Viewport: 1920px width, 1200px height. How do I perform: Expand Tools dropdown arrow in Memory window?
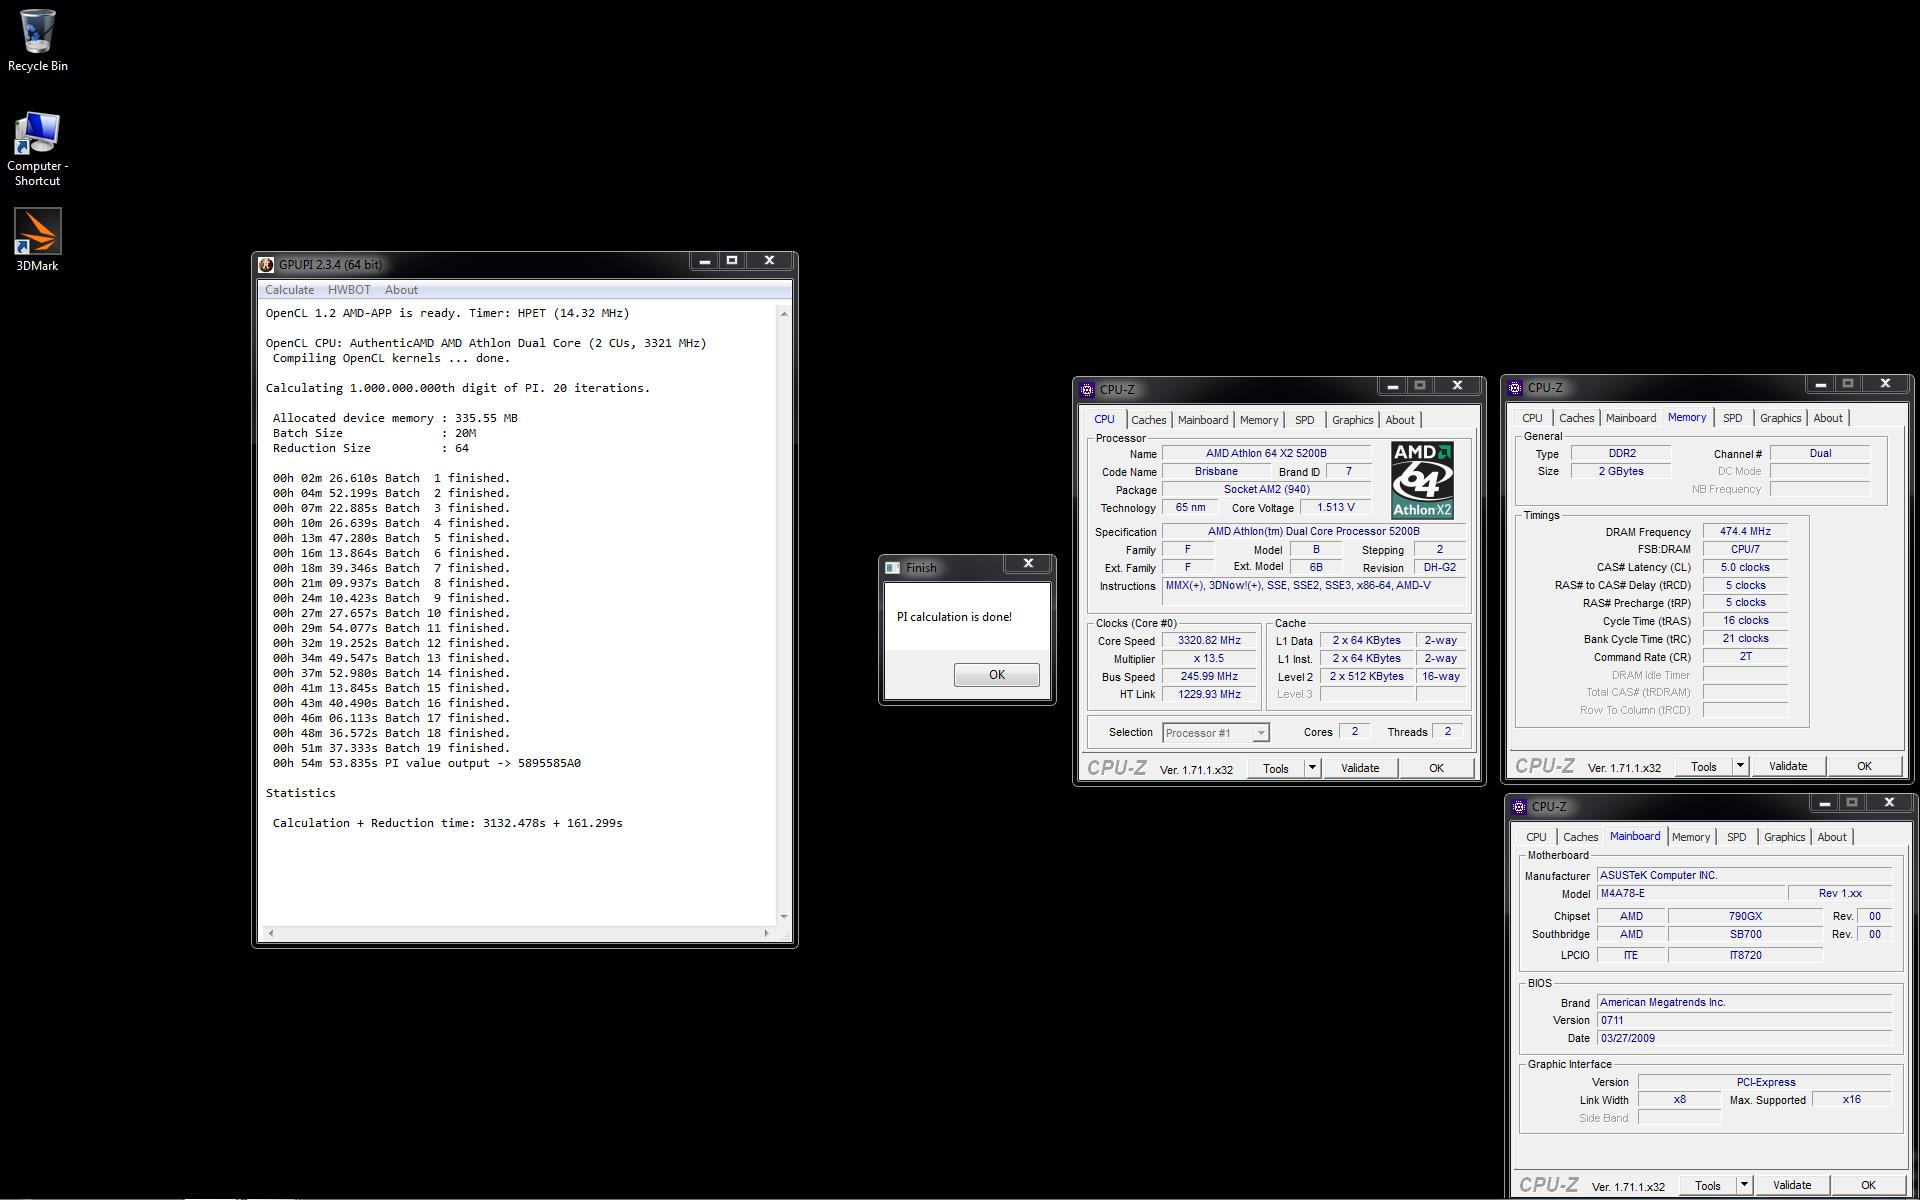[x=1740, y=766]
